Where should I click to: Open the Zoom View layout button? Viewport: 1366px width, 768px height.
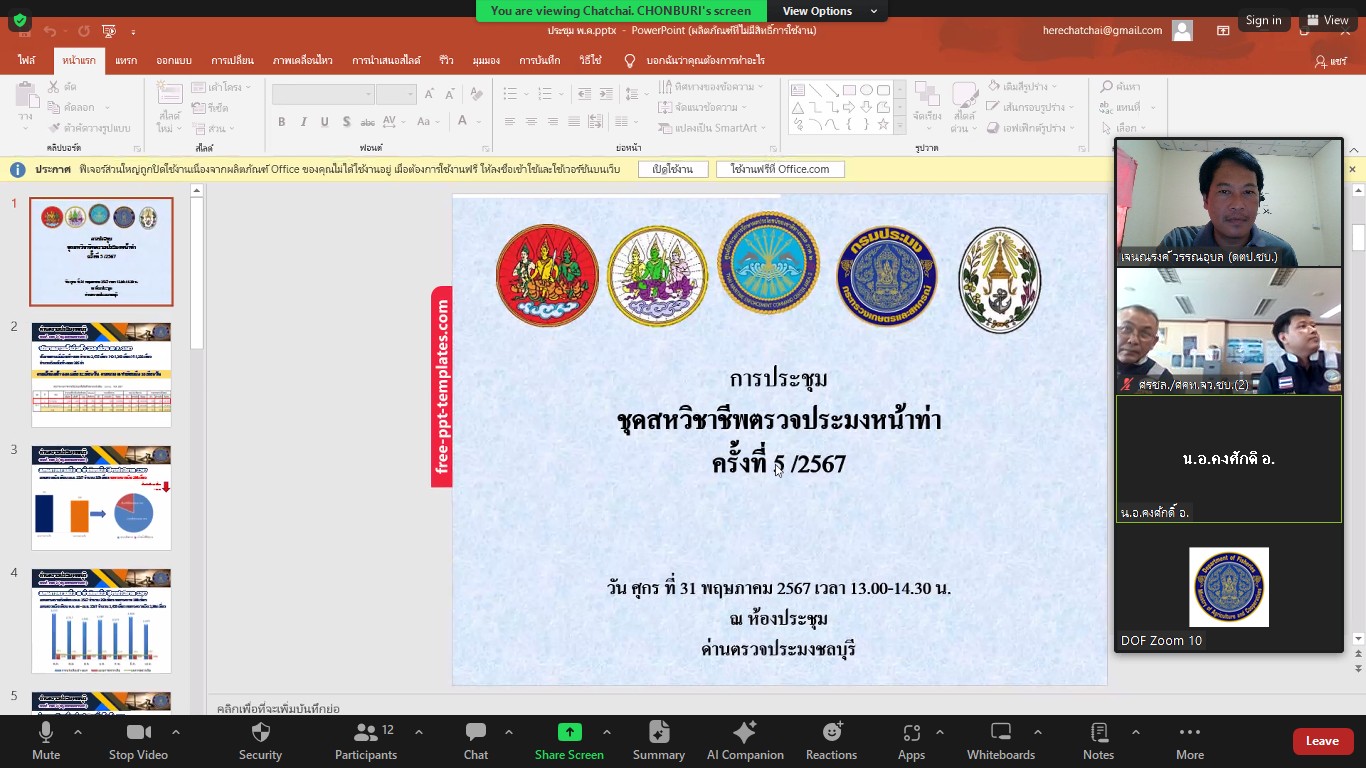[x=1327, y=20]
